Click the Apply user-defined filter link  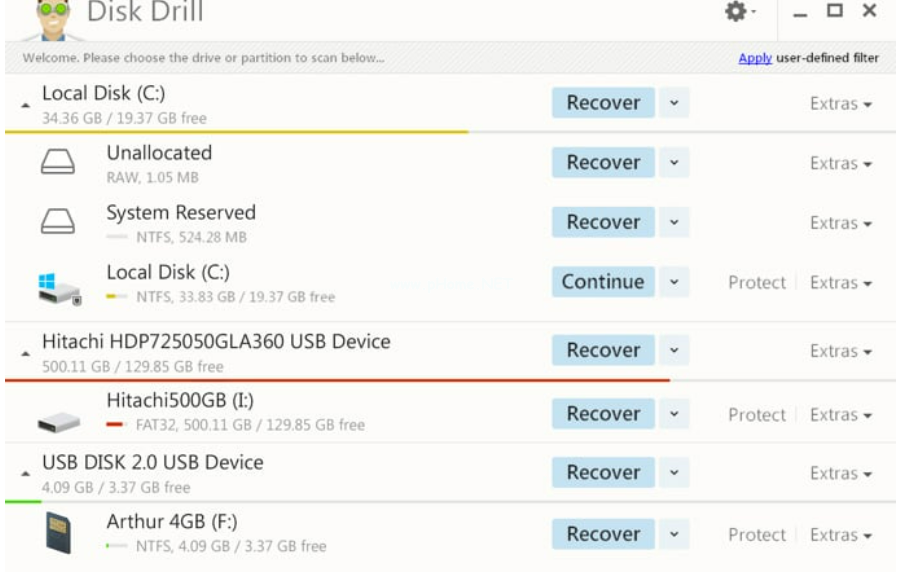754,58
